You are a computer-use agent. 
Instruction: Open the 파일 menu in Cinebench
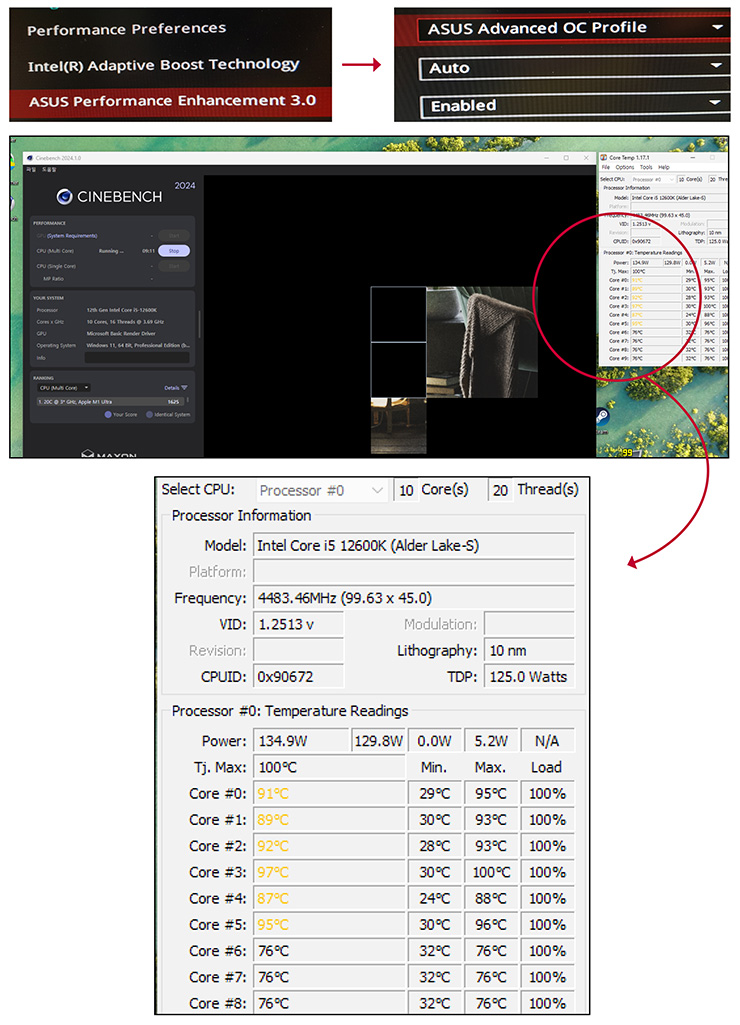[29, 169]
